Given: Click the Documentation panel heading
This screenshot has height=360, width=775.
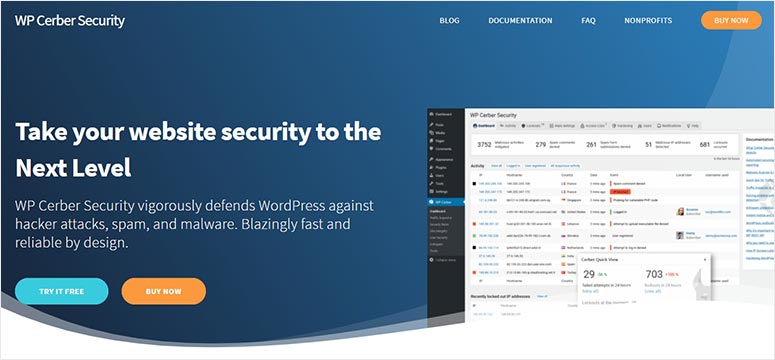Looking at the screenshot, I should [760, 139].
